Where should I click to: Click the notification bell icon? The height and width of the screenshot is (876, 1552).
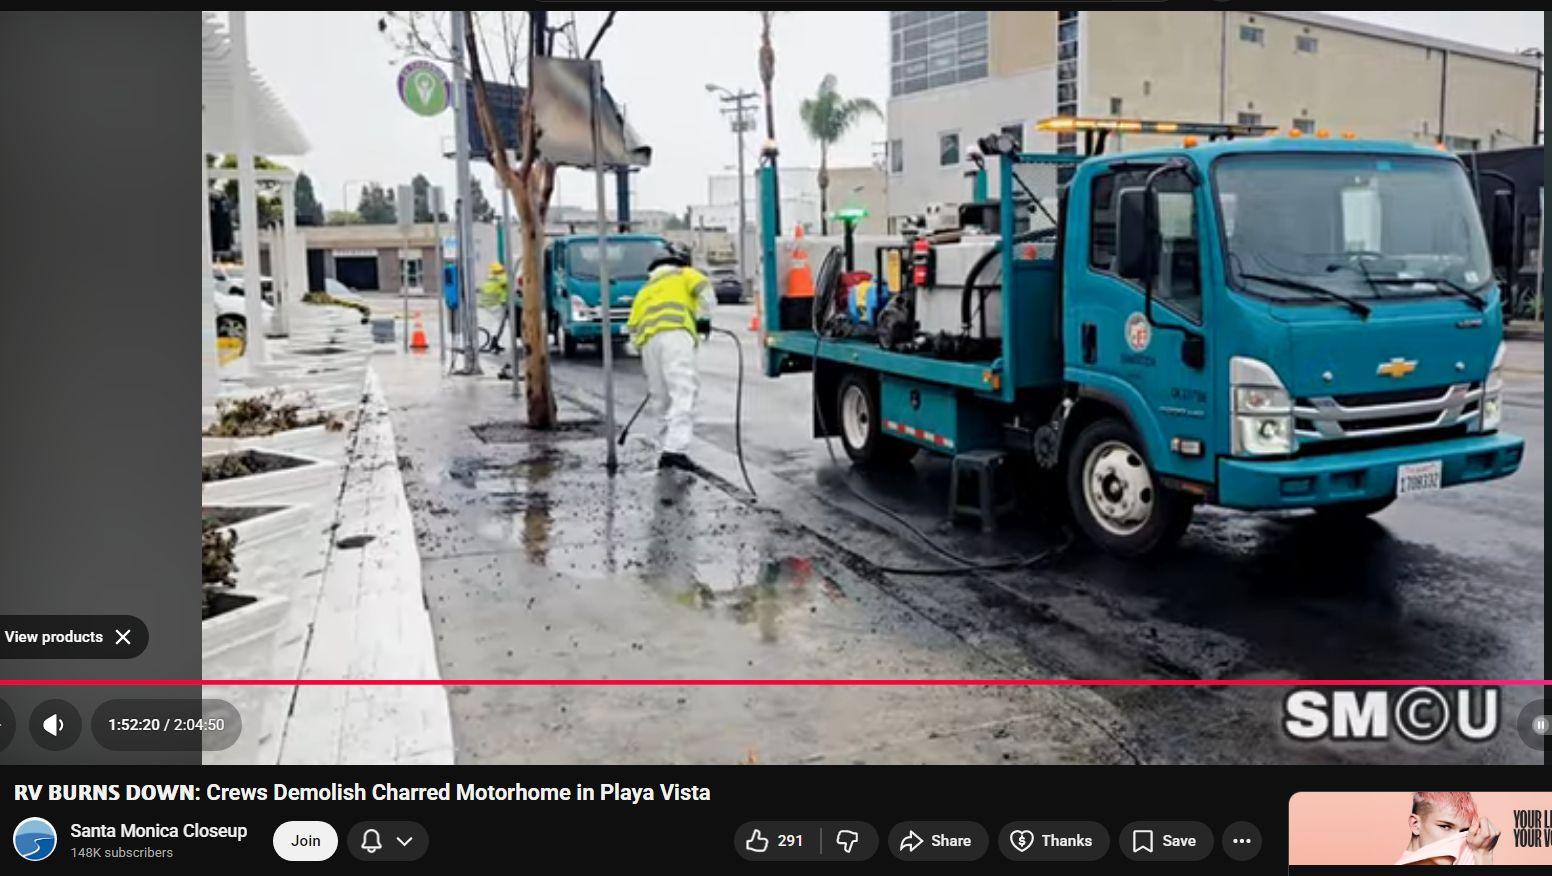pyautogui.click(x=371, y=841)
